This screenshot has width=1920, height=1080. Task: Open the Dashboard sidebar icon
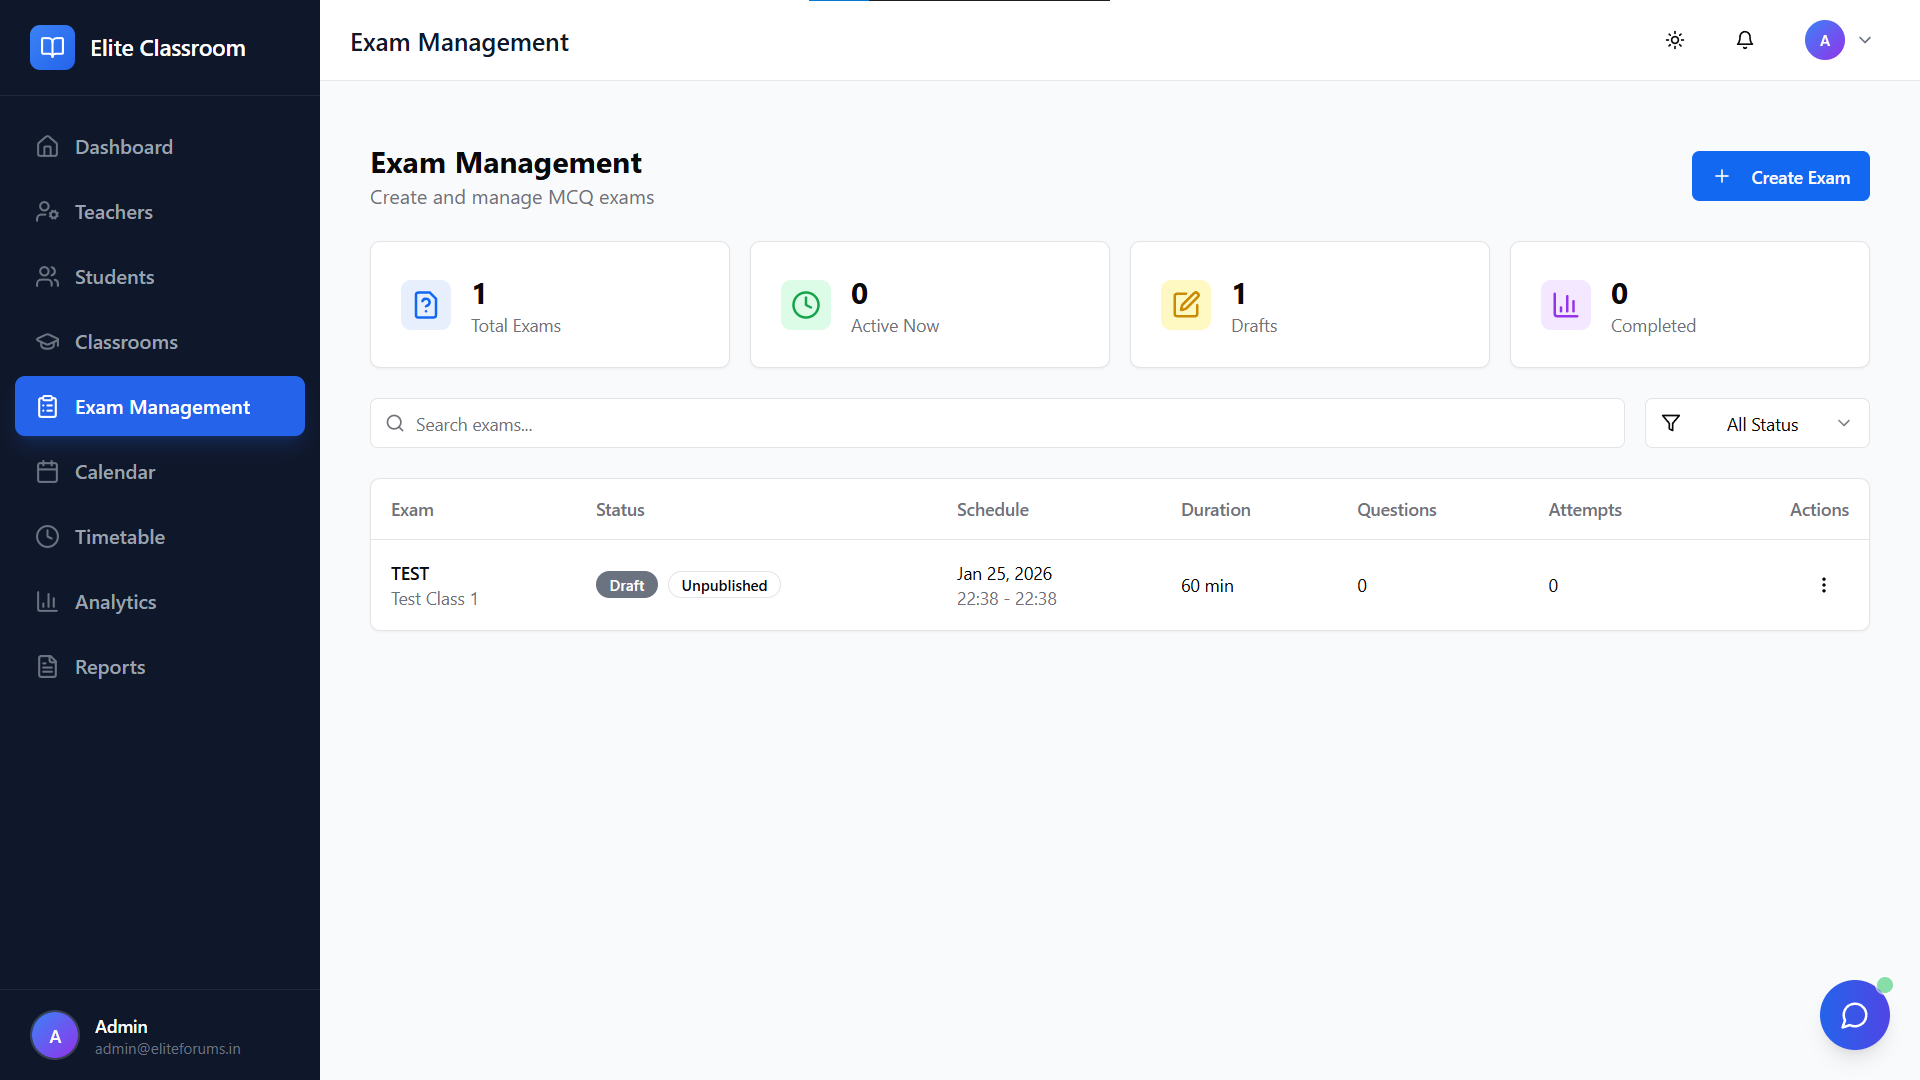point(49,146)
